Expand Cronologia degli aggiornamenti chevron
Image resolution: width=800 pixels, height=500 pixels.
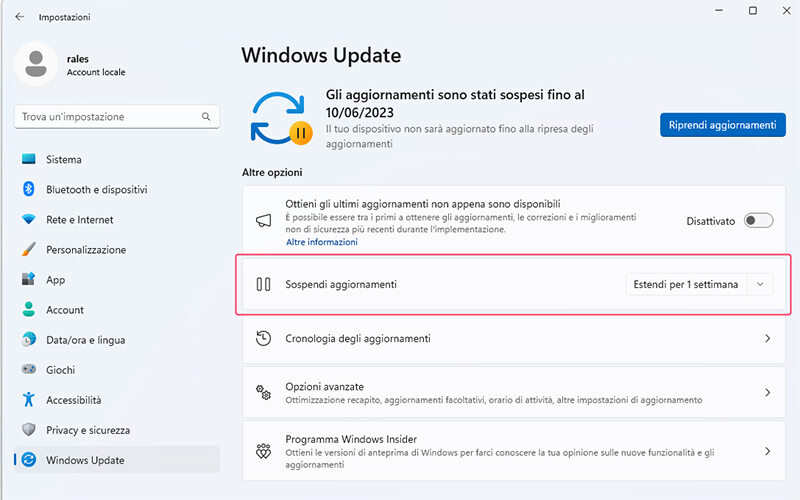[x=767, y=338]
